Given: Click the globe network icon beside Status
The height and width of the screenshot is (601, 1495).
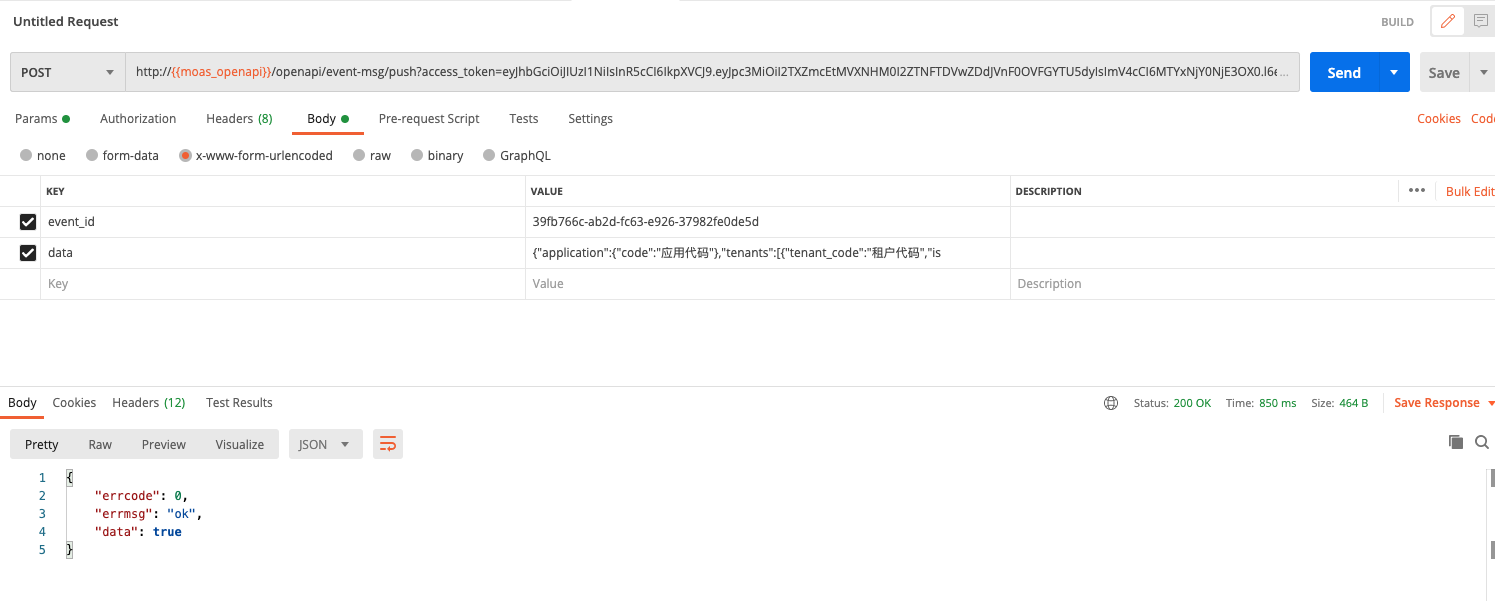Looking at the screenshot, I should point(1111,403).
